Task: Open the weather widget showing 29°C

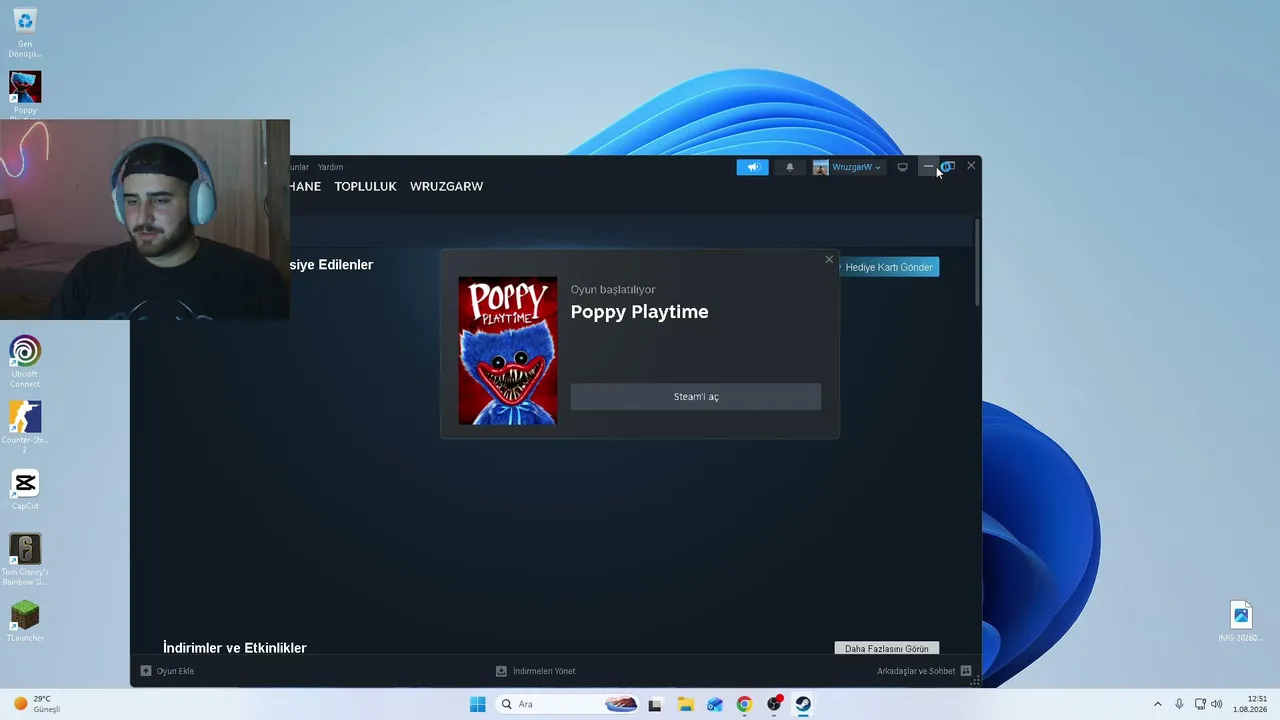Action: [38, 704]
